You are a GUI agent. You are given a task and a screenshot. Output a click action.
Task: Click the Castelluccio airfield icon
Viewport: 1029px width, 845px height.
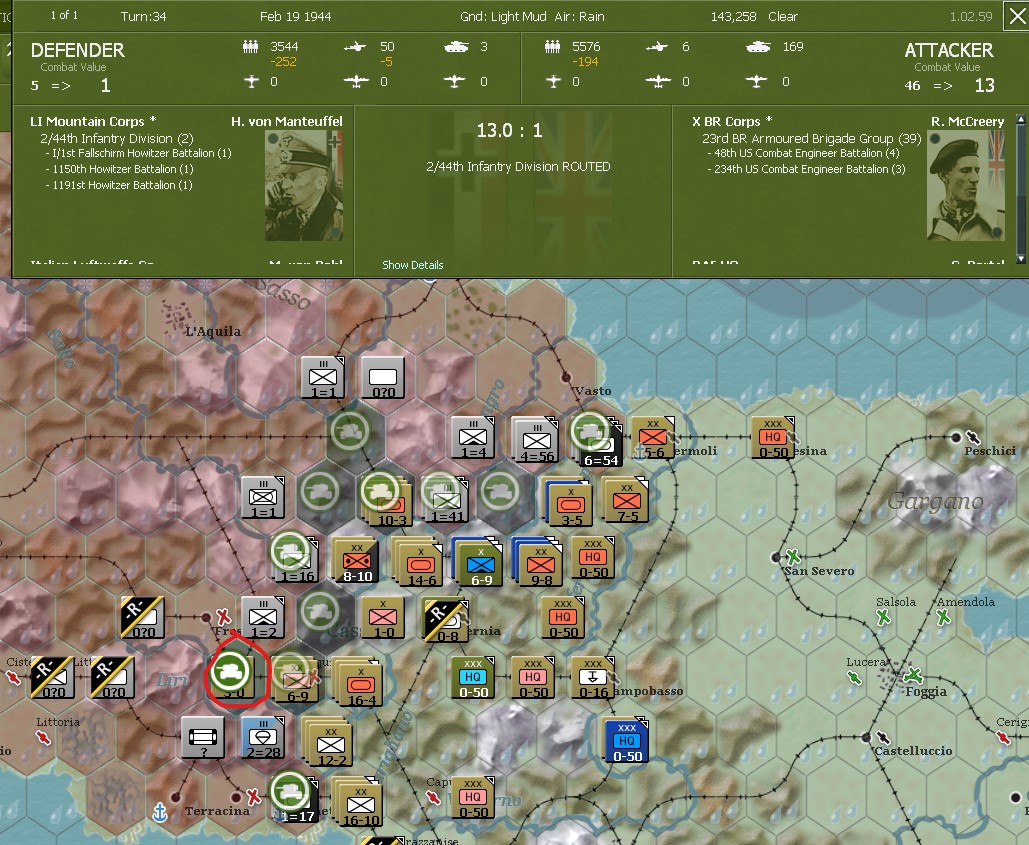[x=883, y=737]
